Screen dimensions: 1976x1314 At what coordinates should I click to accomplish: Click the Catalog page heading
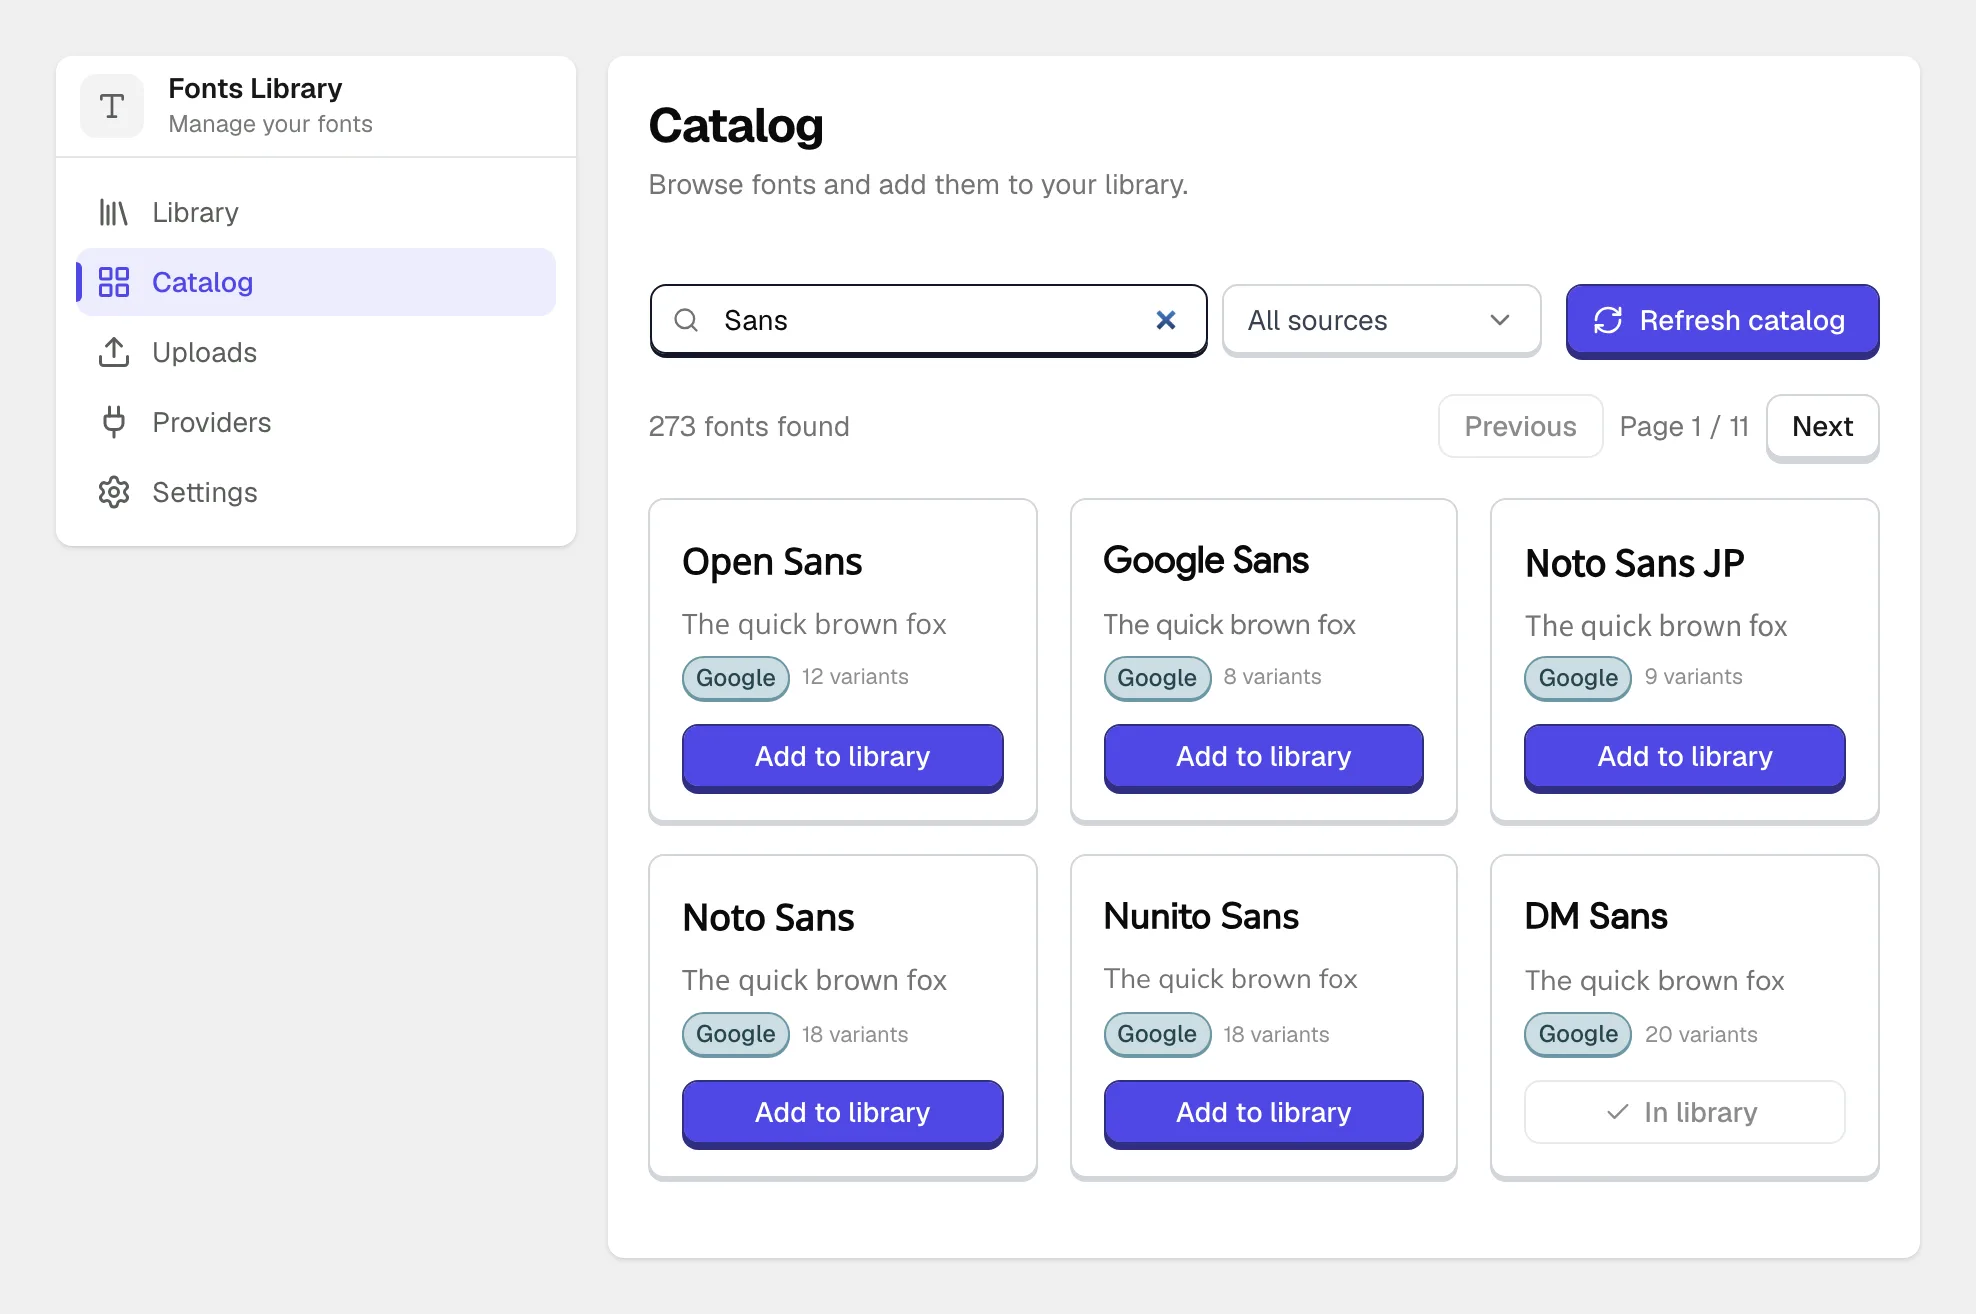(736, 126)
